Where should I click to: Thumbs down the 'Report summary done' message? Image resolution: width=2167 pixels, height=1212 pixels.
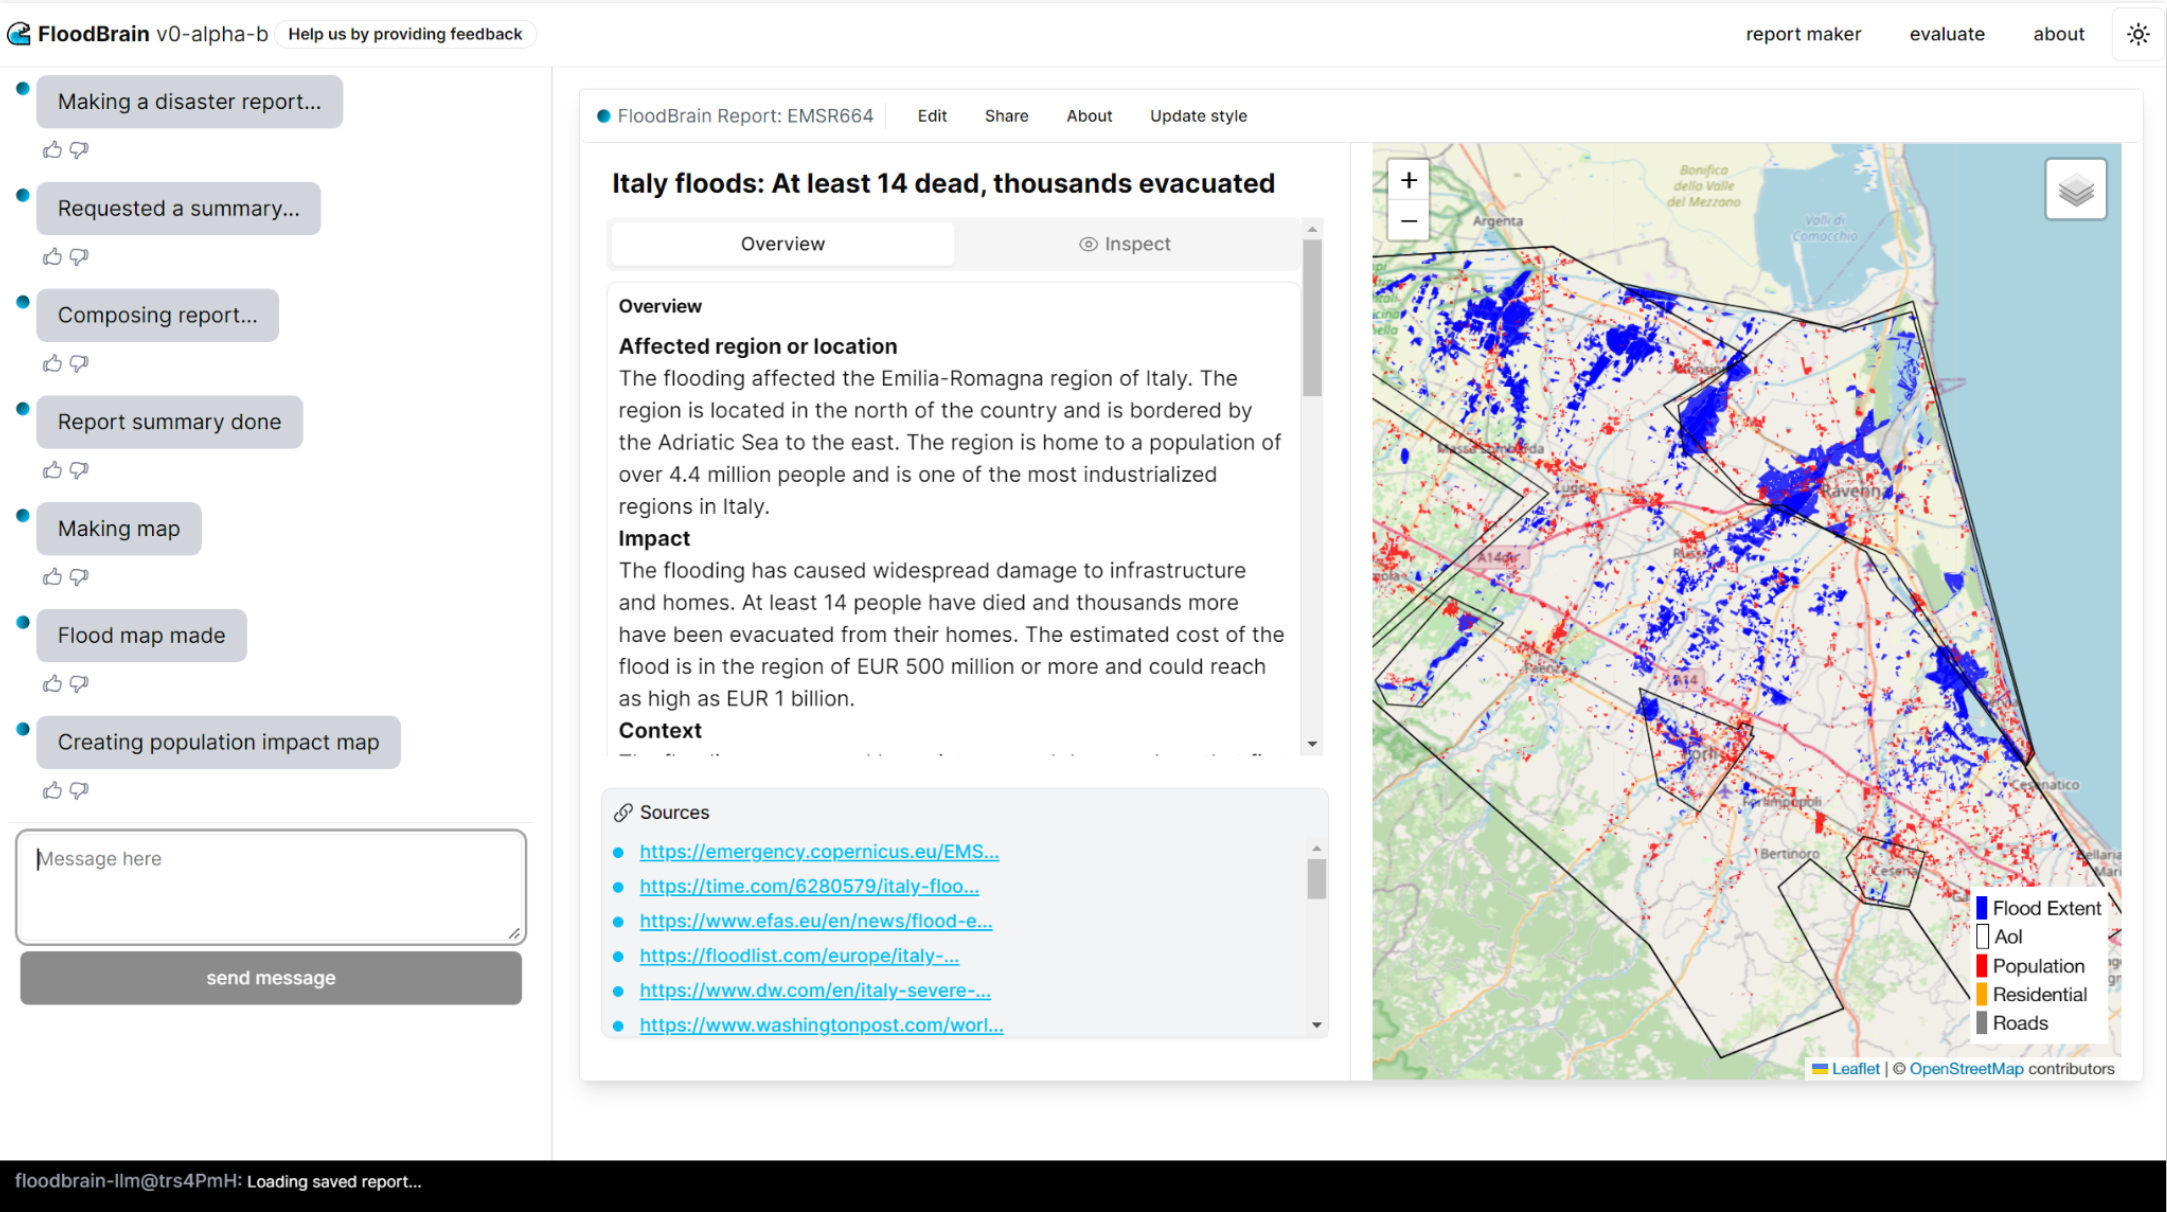pos(79,470)
